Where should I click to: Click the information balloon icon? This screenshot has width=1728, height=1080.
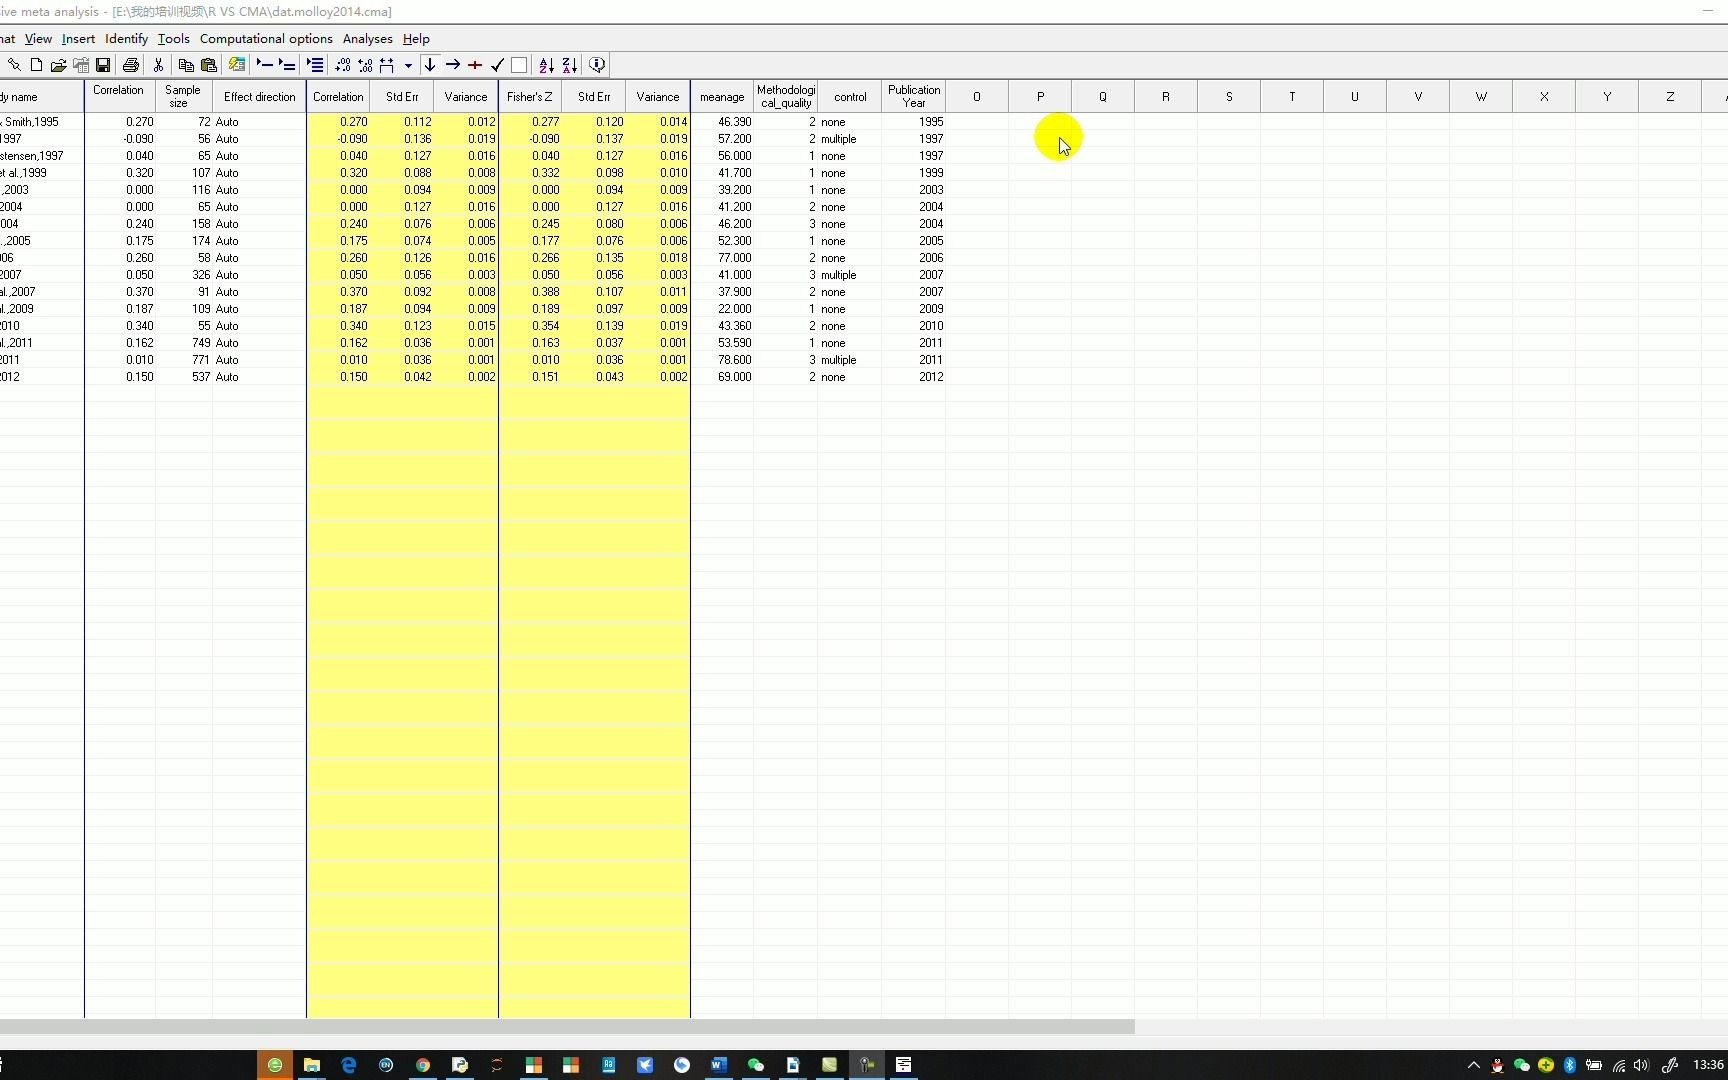(x=597, y=65)
